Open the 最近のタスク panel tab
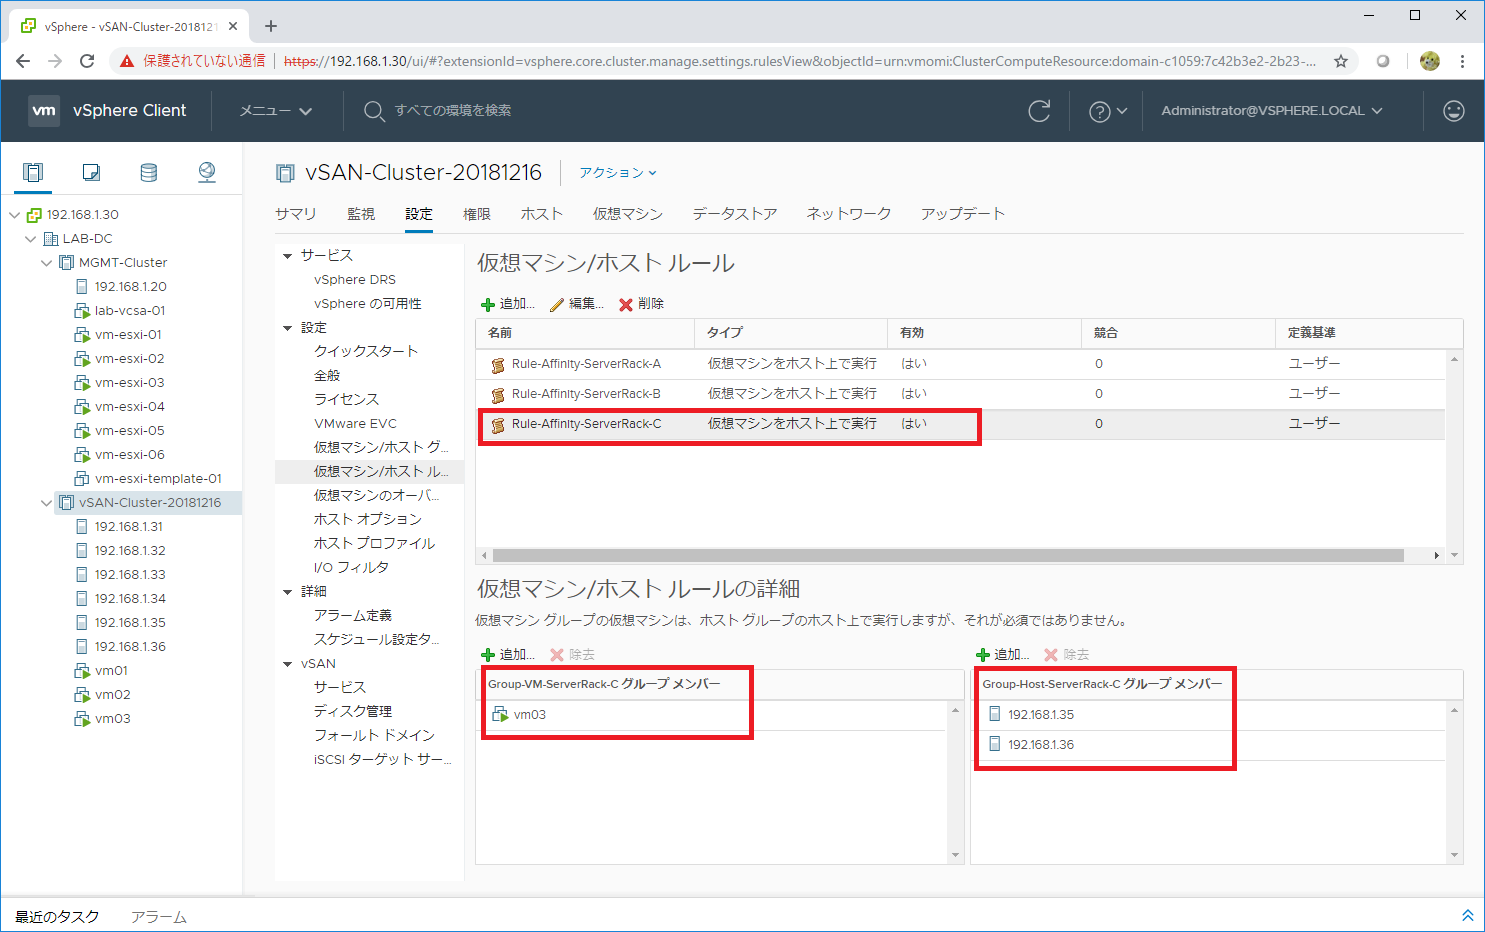1485x932 pixels. pos(57,917)
